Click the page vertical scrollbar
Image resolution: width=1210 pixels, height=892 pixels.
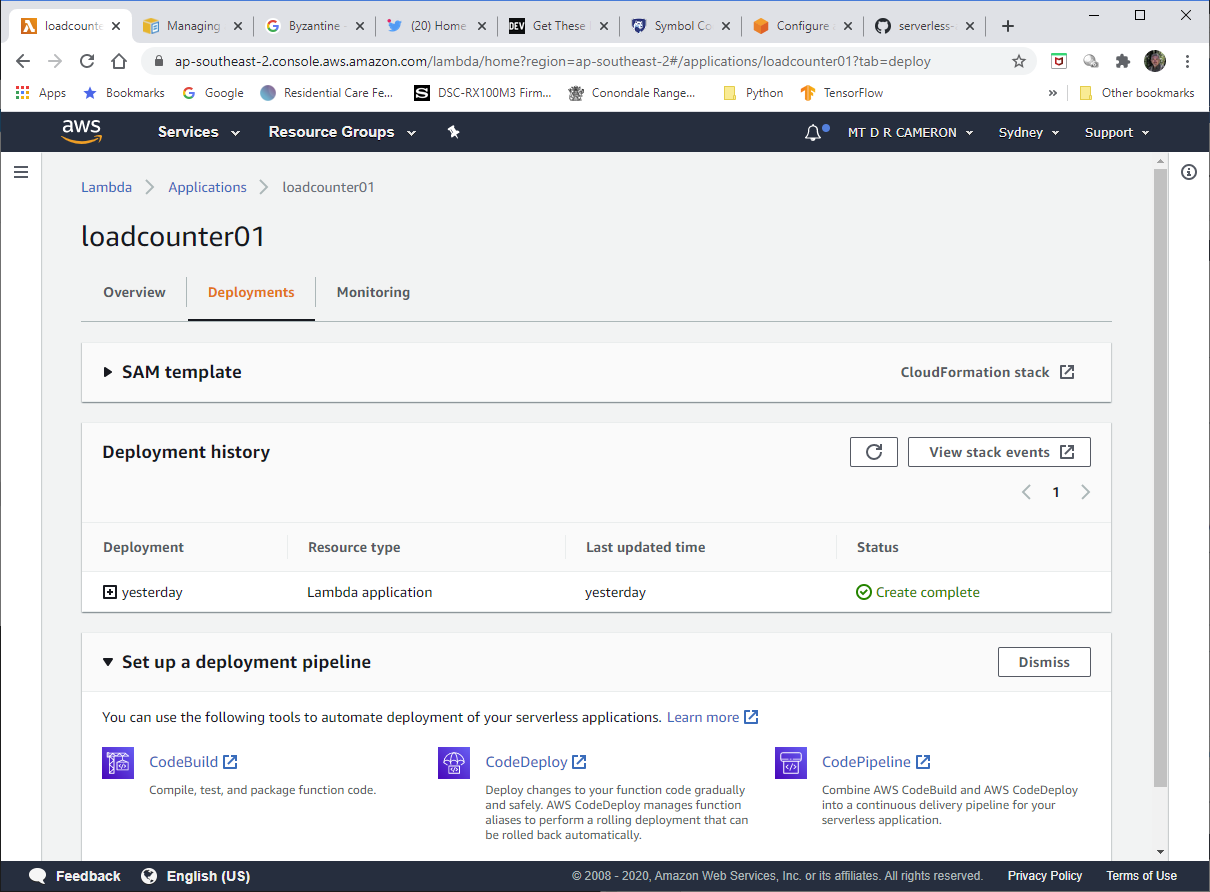(1160, 477)
